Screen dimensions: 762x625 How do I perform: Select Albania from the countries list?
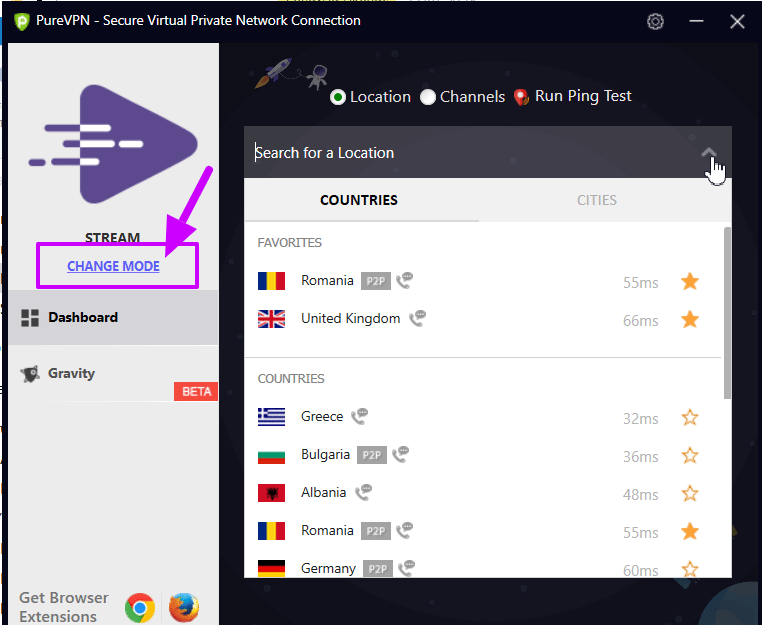(483, 493)
